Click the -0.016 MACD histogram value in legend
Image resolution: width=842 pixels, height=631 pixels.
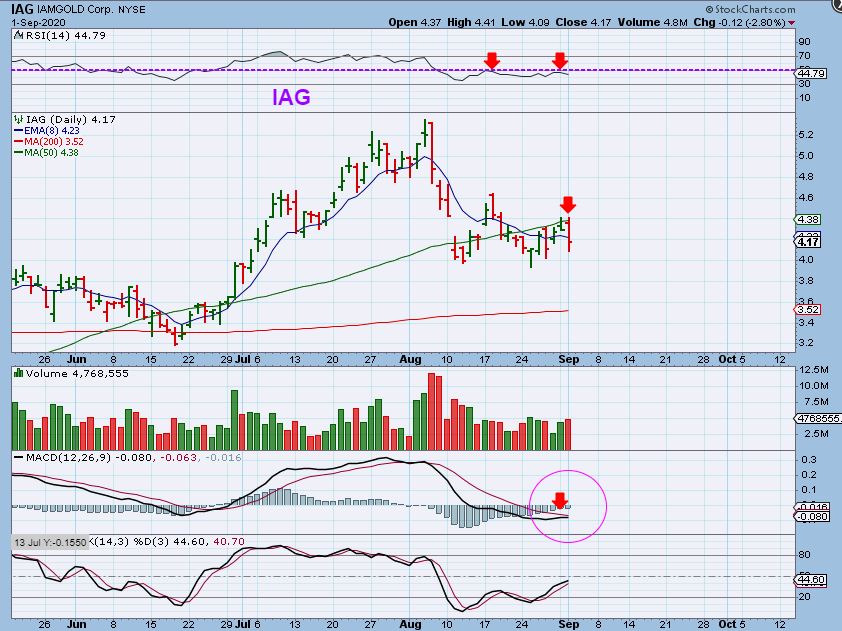223,458
